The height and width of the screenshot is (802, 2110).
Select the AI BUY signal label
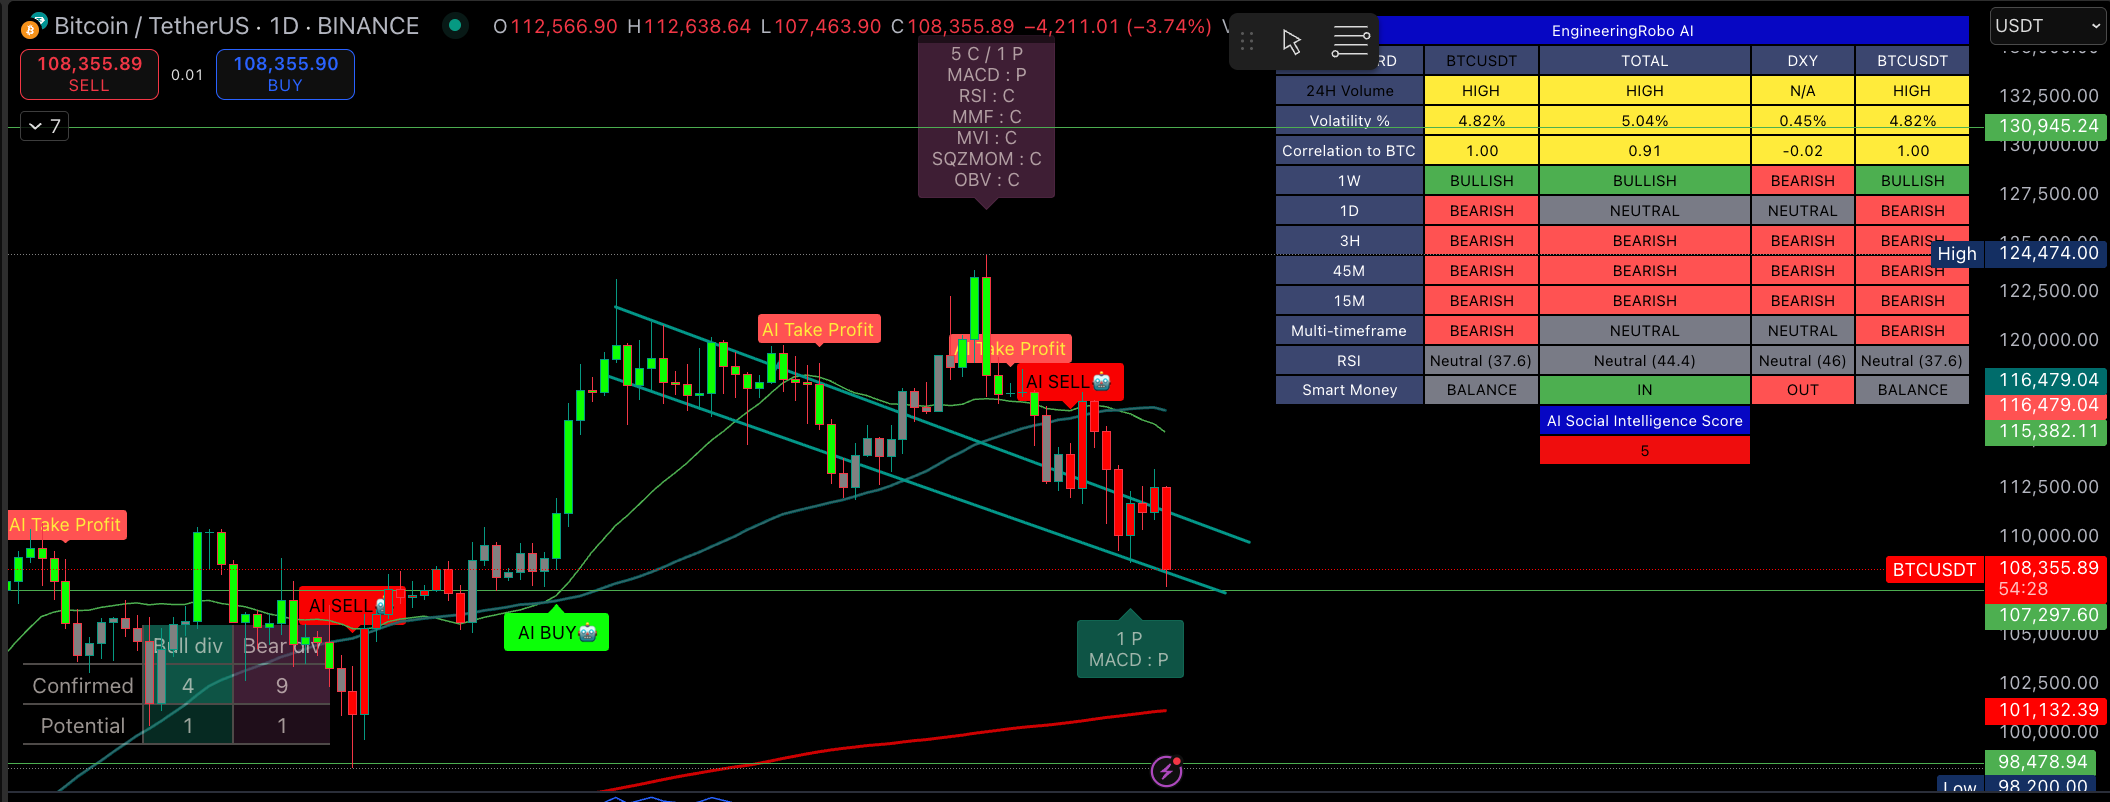pos(557,632)
